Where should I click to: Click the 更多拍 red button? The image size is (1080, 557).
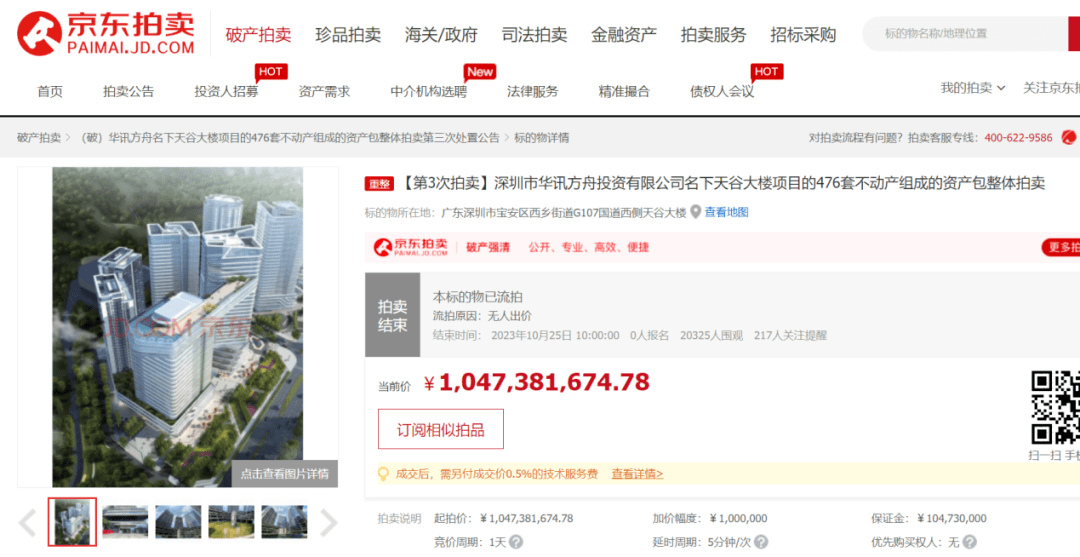pyautogui.click(x=1061, y=247)
